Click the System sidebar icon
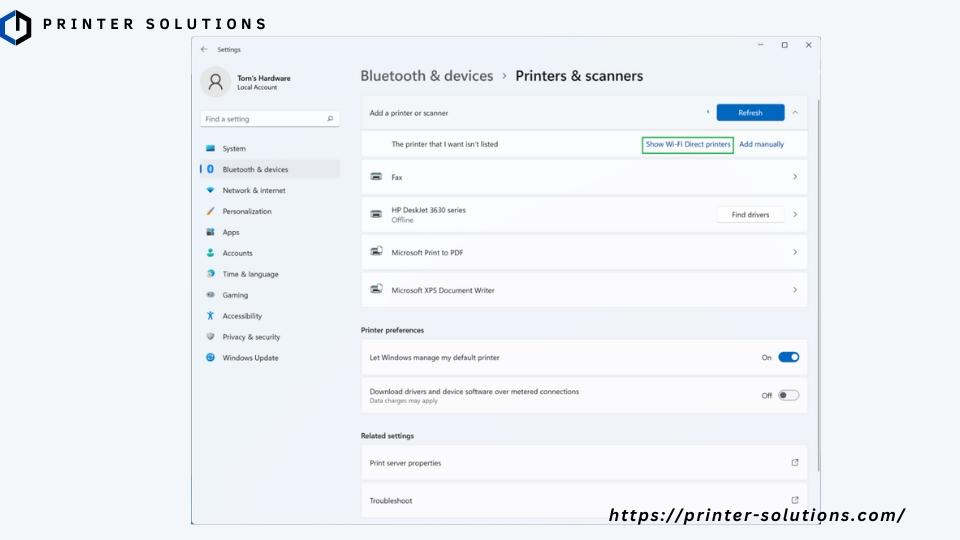The image size is (960, 540). [x=210, y=148]
